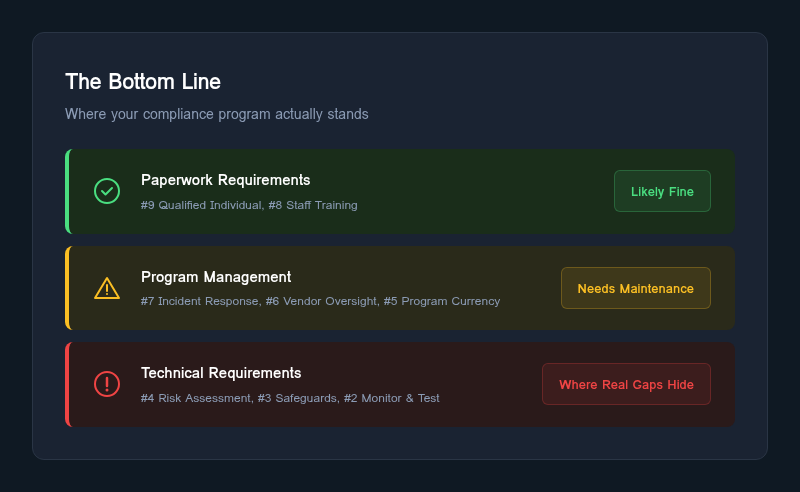Click the red left border of Technical card
This screenshot has width=800, height=492.
point(67,384)
